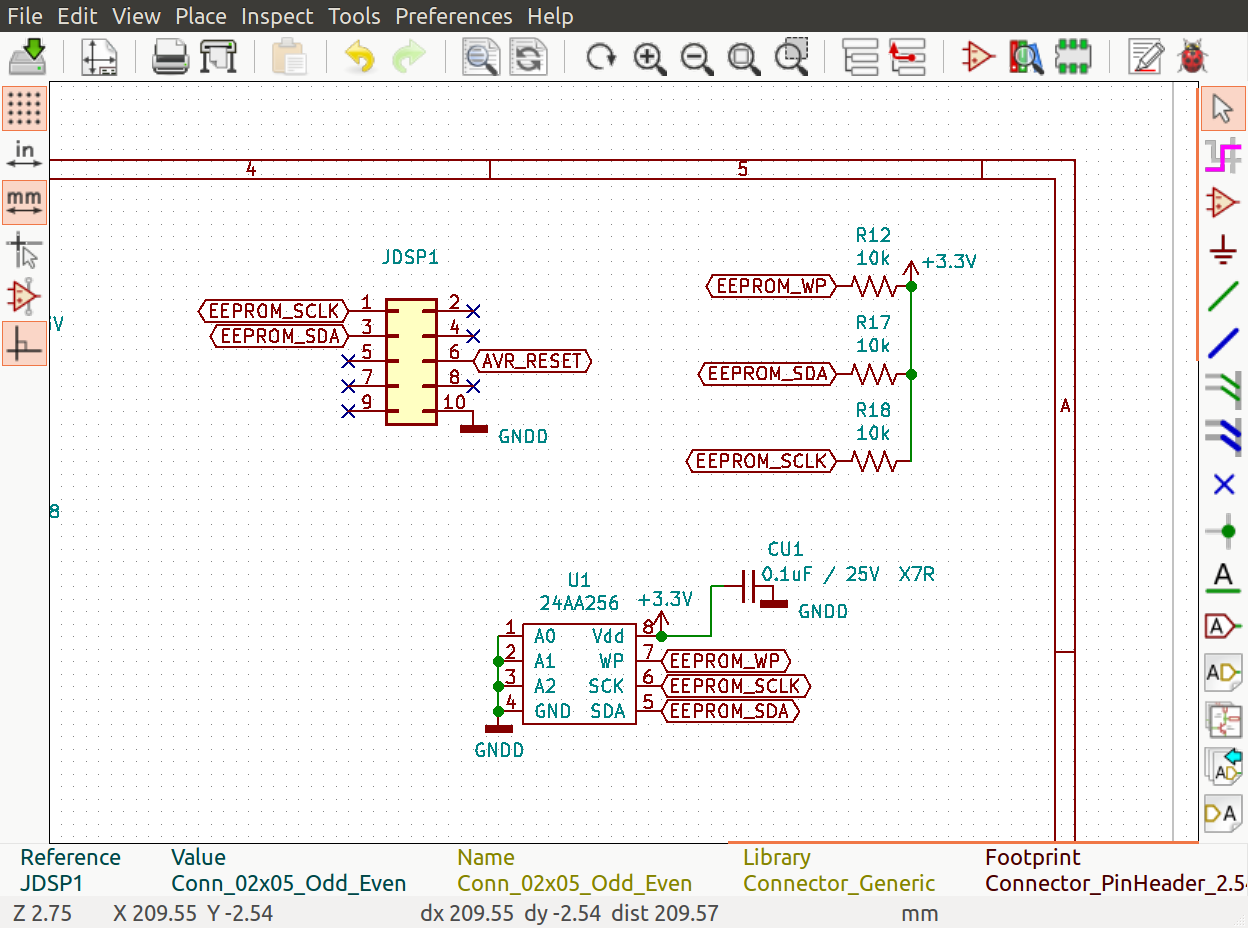Toggle showing hidden pins
The width and height of the screenshot is (1248, 928).
tap(24, 297)
